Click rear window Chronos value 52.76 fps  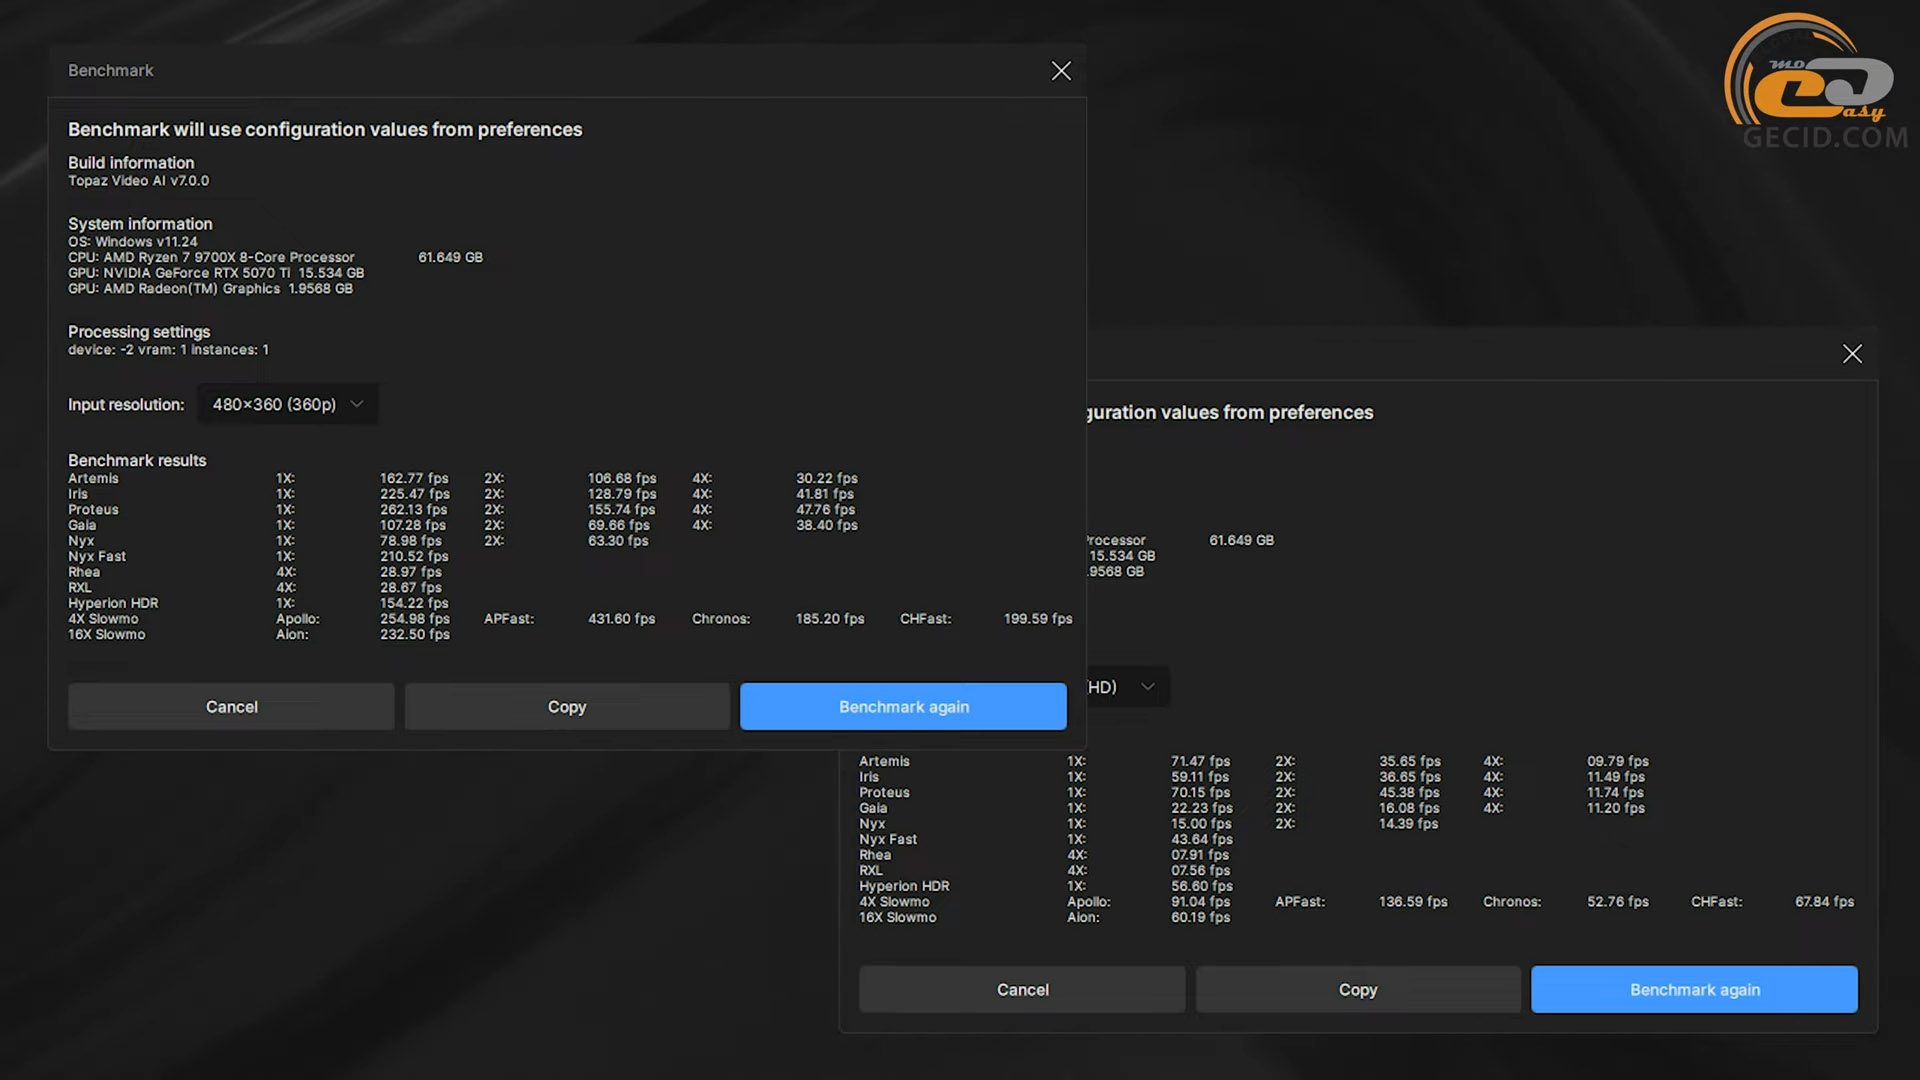pos(1617,902)
